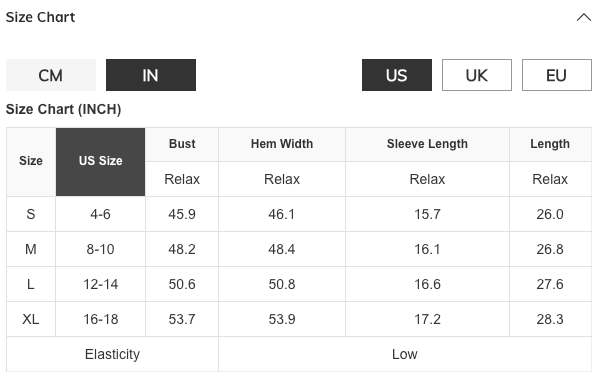Select the size M row label
The width and height of the screenshot is (599, 381).
point(31,249)
